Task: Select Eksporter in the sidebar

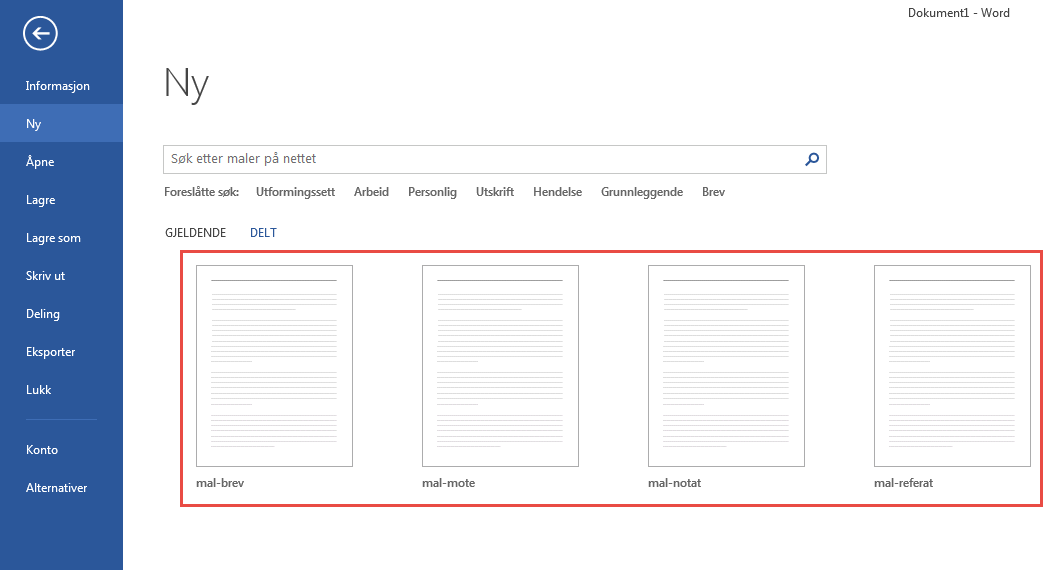Action: coord(61,352)
